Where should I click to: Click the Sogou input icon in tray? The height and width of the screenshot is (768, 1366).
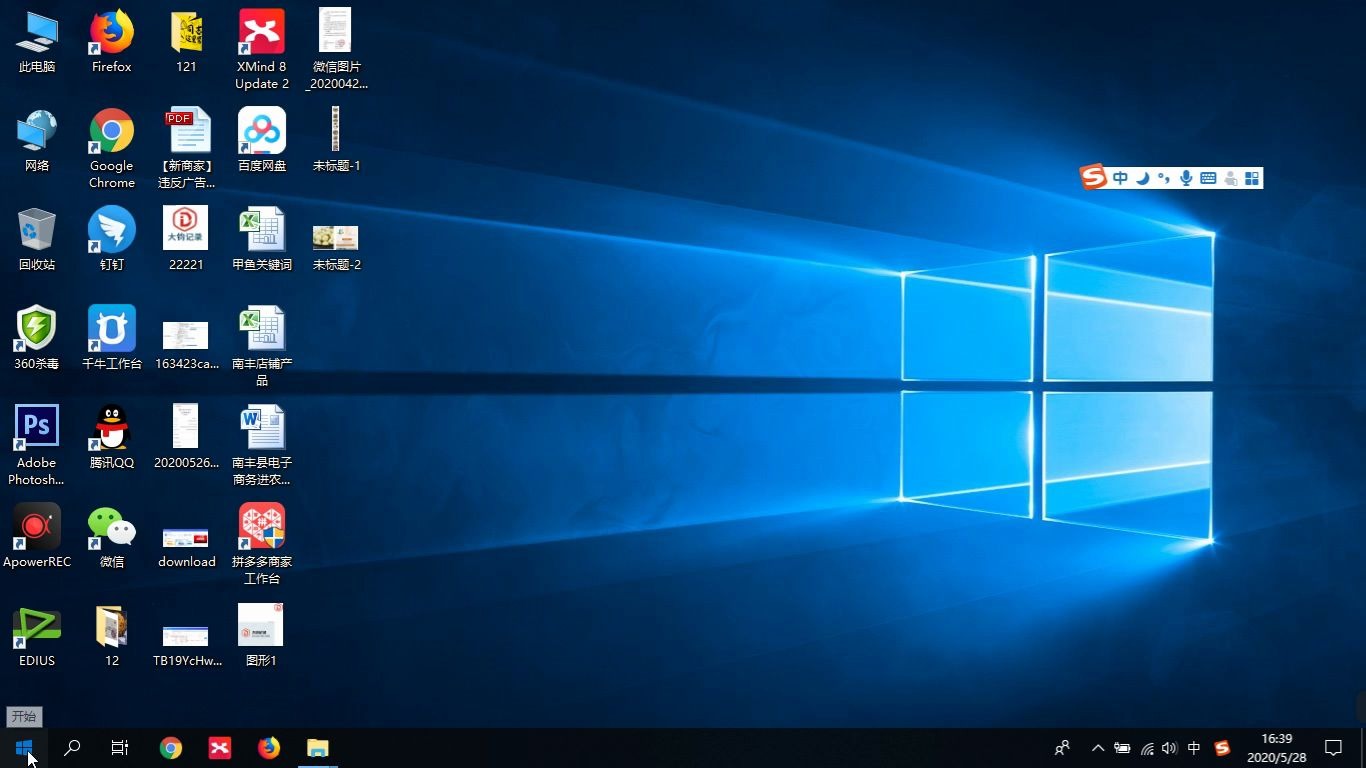coord(1222,748)
